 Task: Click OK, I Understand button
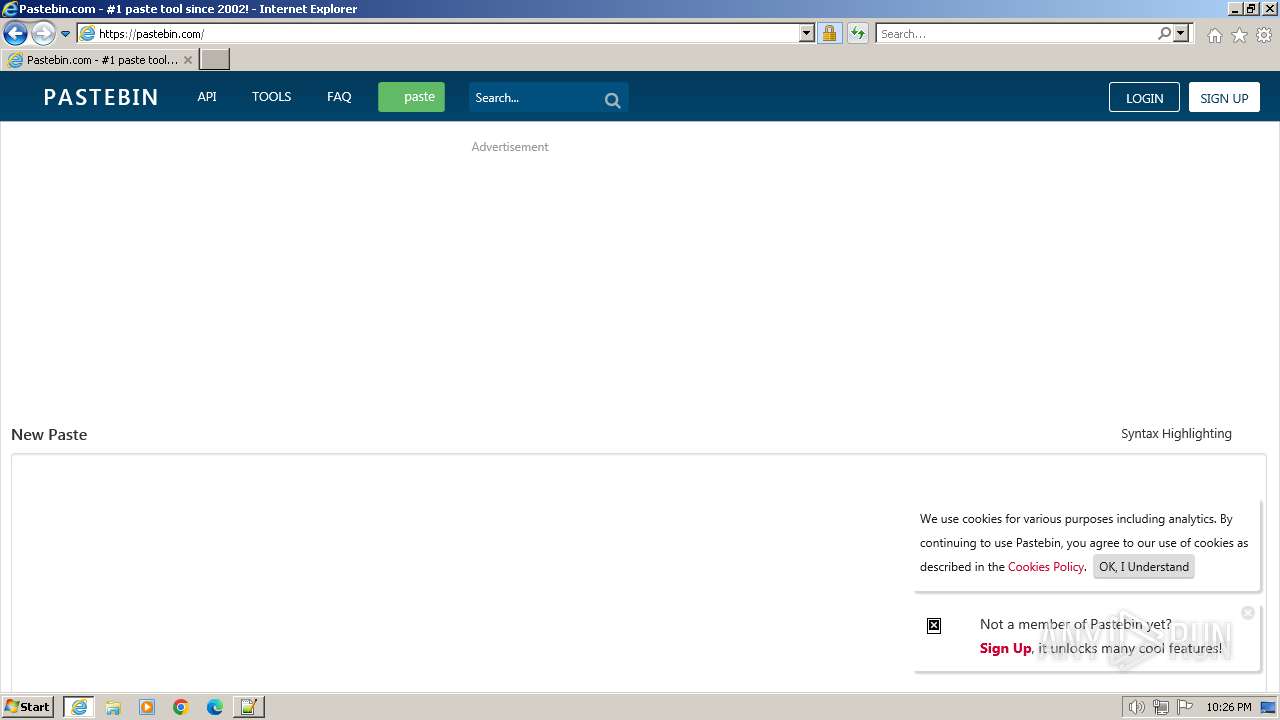pos(1144,567)
